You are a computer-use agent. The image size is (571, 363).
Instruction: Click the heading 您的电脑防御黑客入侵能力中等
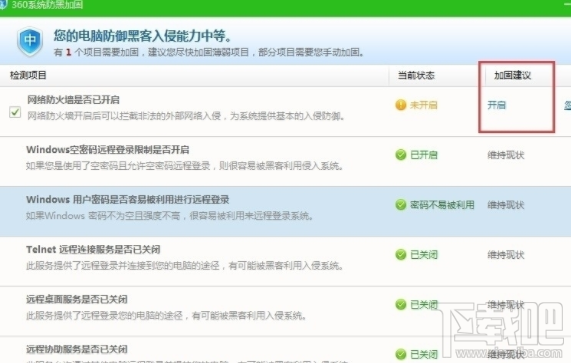click(143, 36)
